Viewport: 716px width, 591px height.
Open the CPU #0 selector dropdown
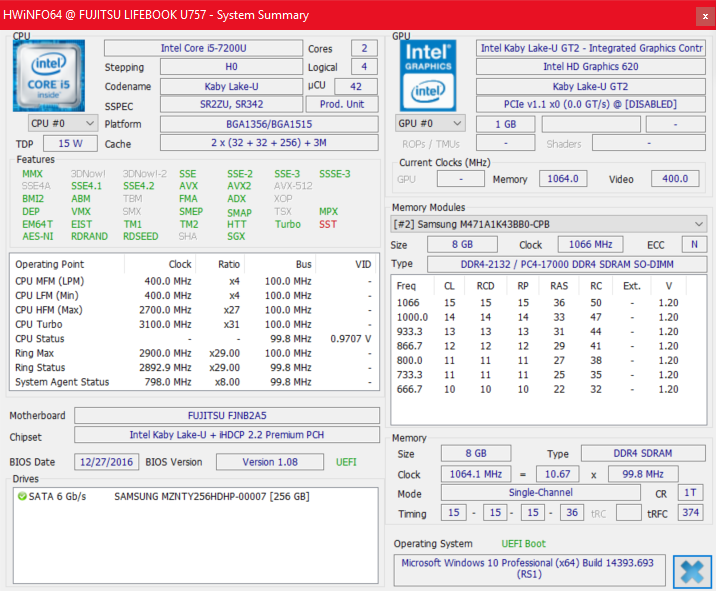(63, 123)
